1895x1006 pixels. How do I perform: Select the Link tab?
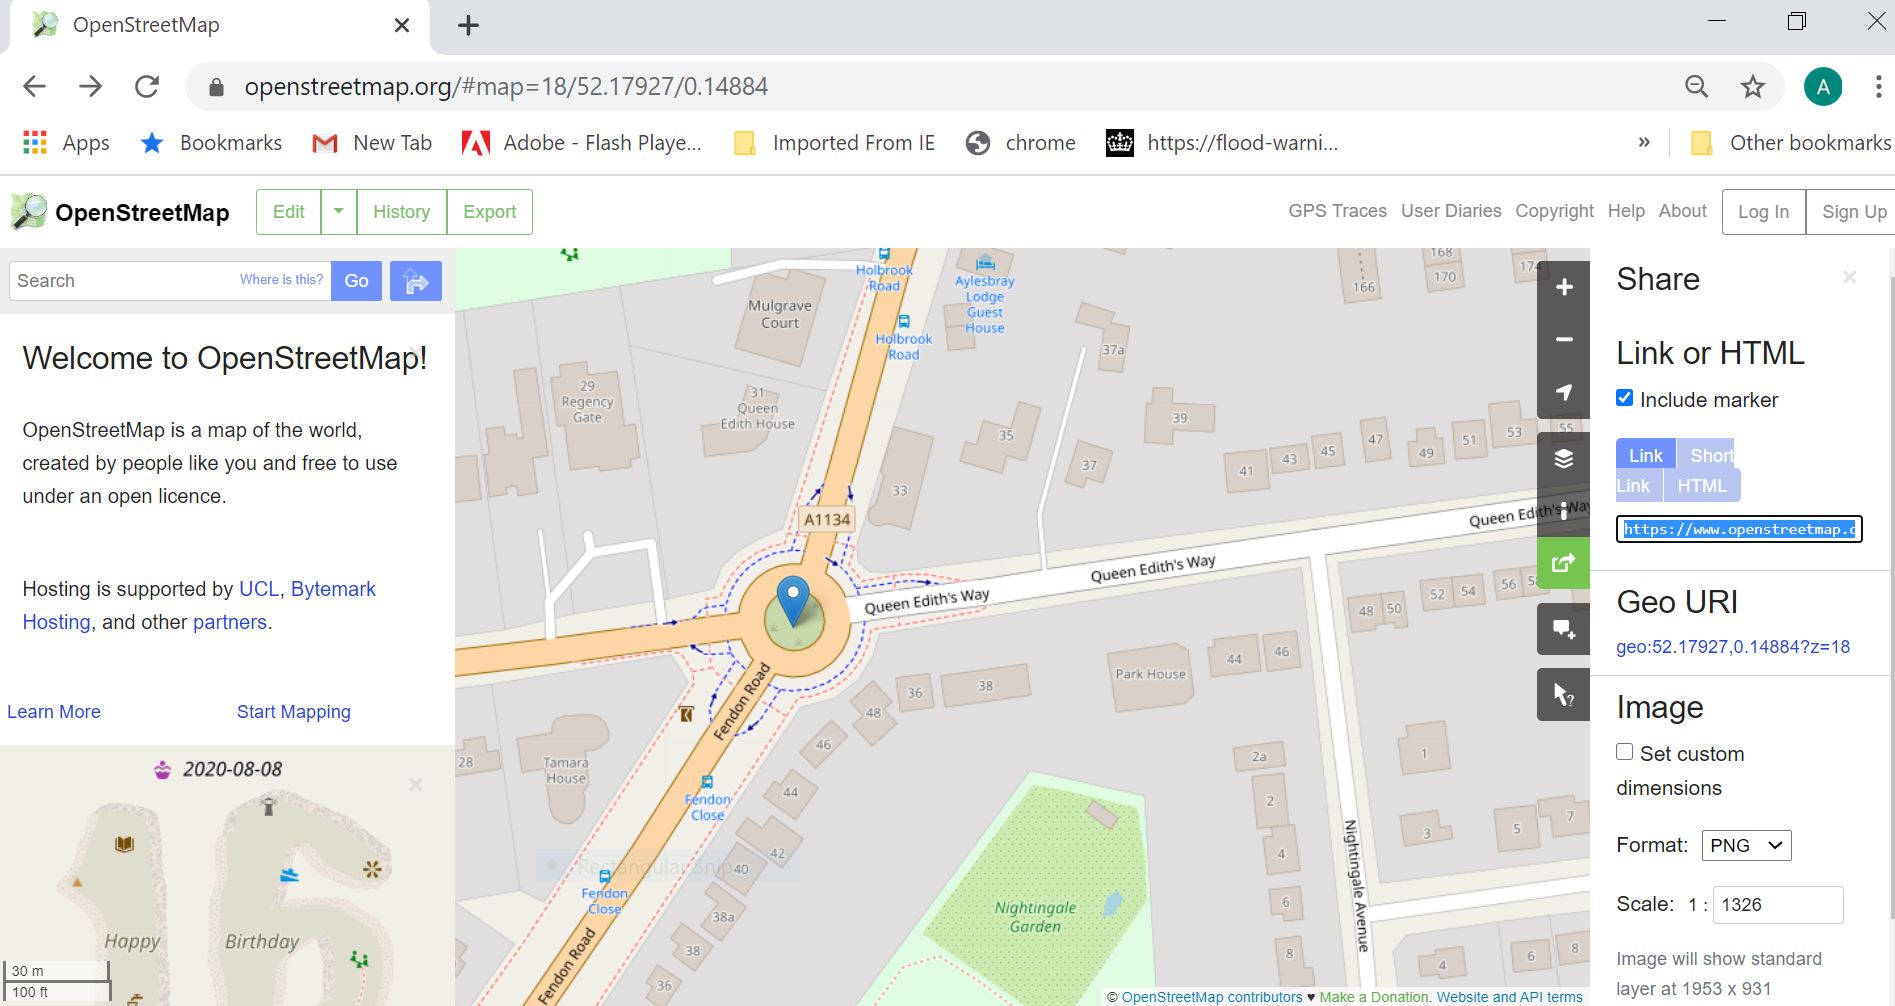pos(1646,455)
